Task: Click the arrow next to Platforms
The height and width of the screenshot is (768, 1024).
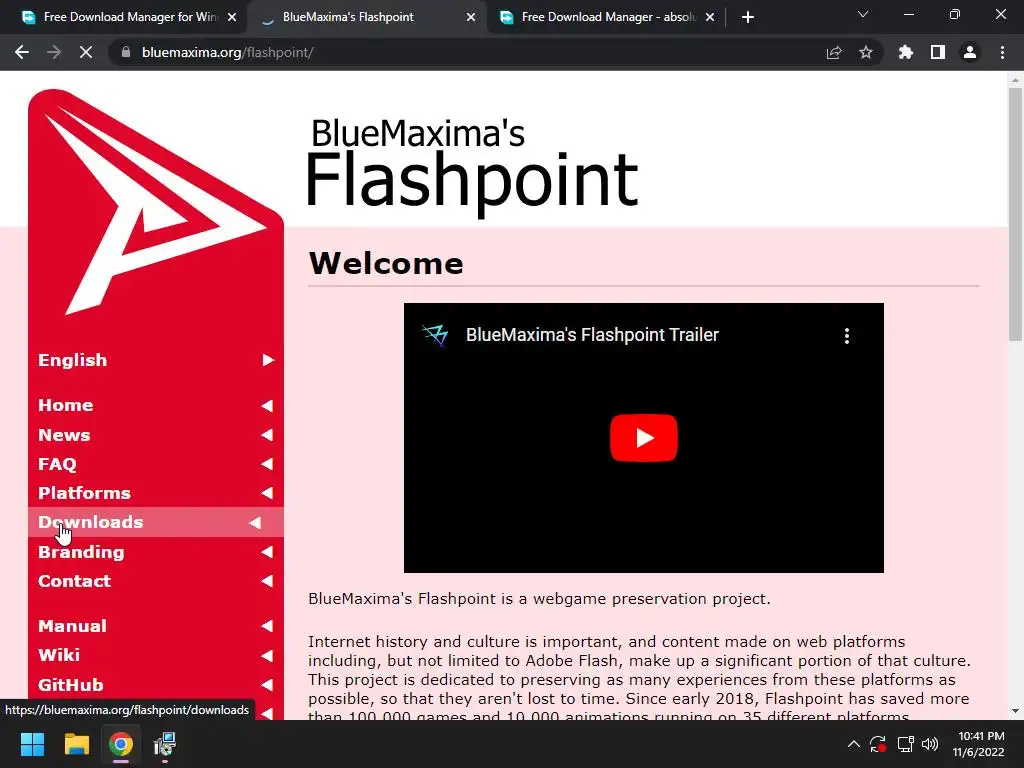Action: pyautogui.click(x=267, y=493)
